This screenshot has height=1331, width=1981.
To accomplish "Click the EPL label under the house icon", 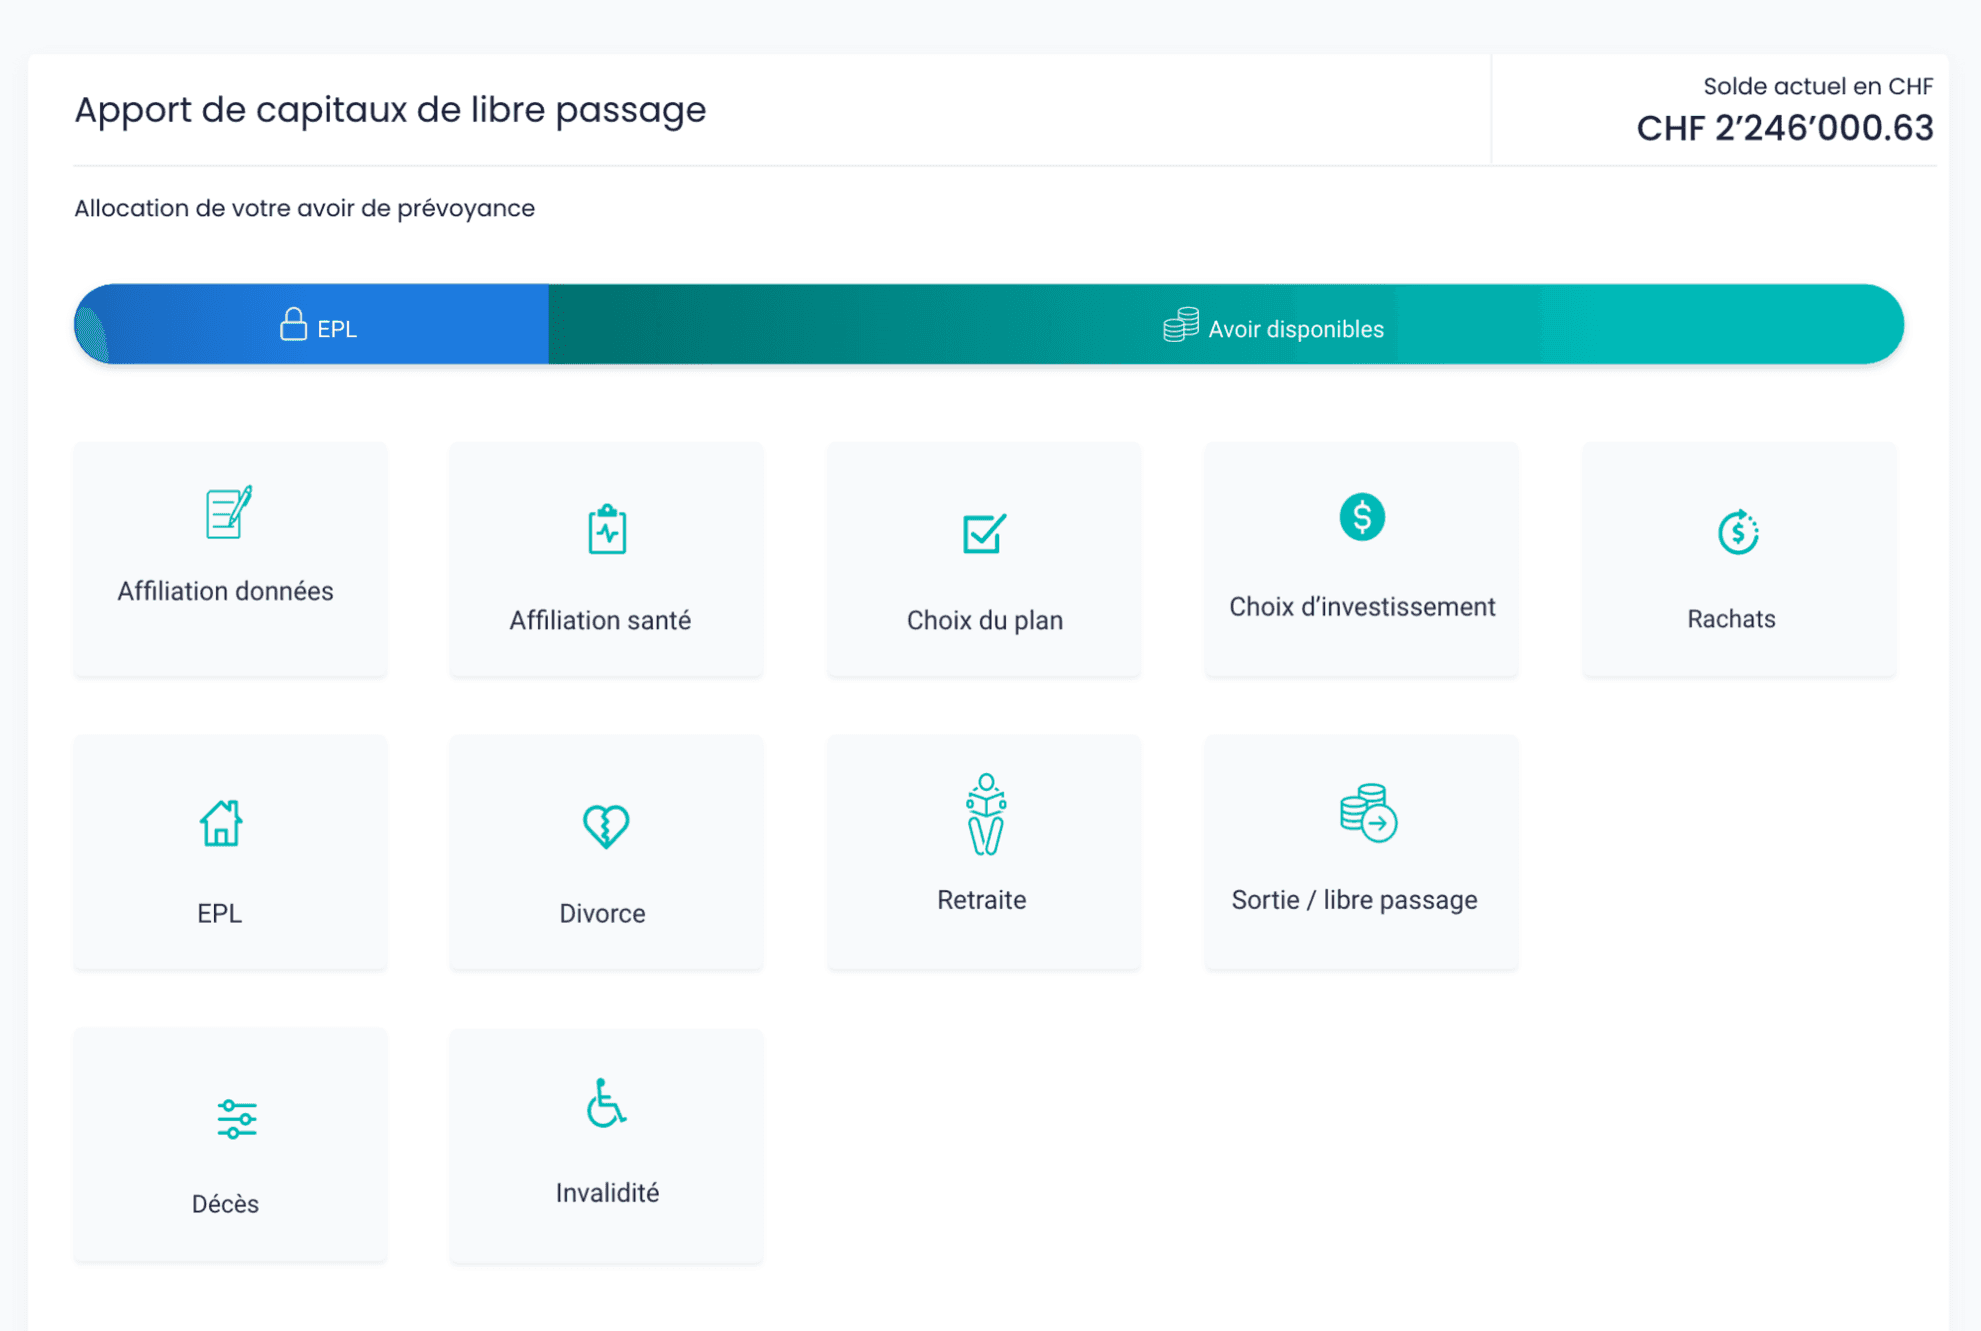I will [219, 913].
